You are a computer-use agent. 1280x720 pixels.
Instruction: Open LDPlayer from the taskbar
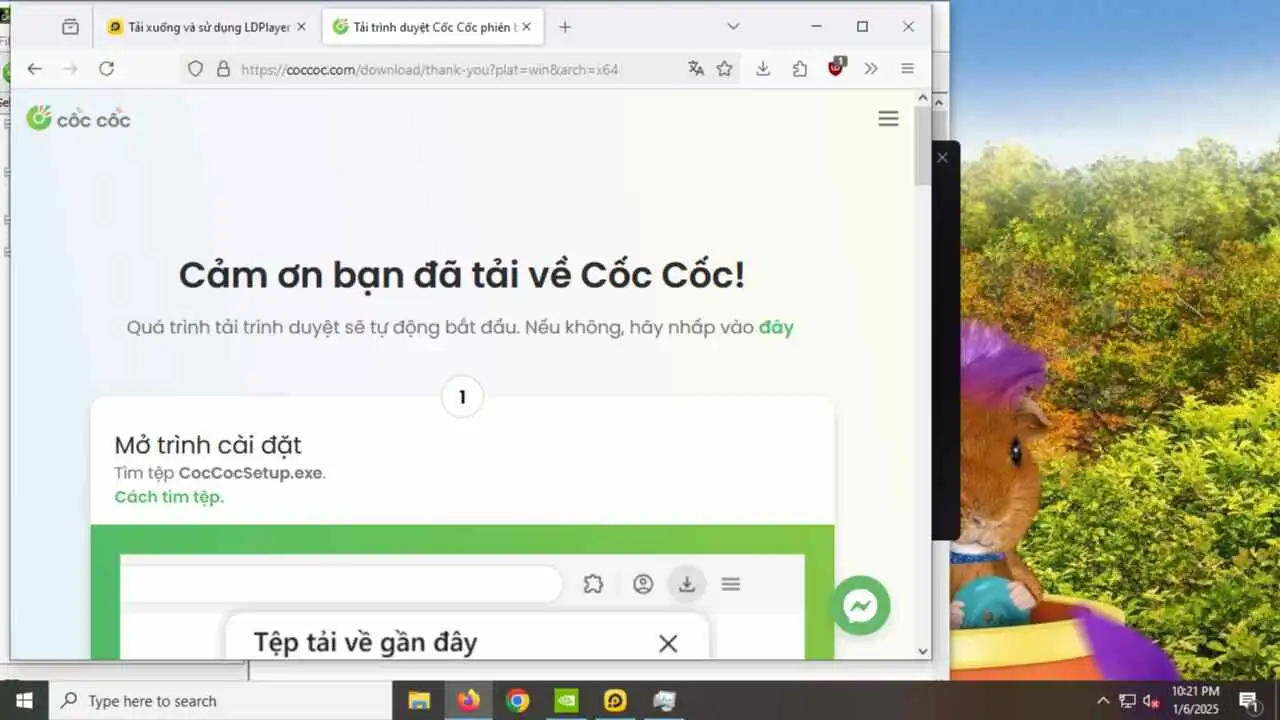tap(615, 701)
